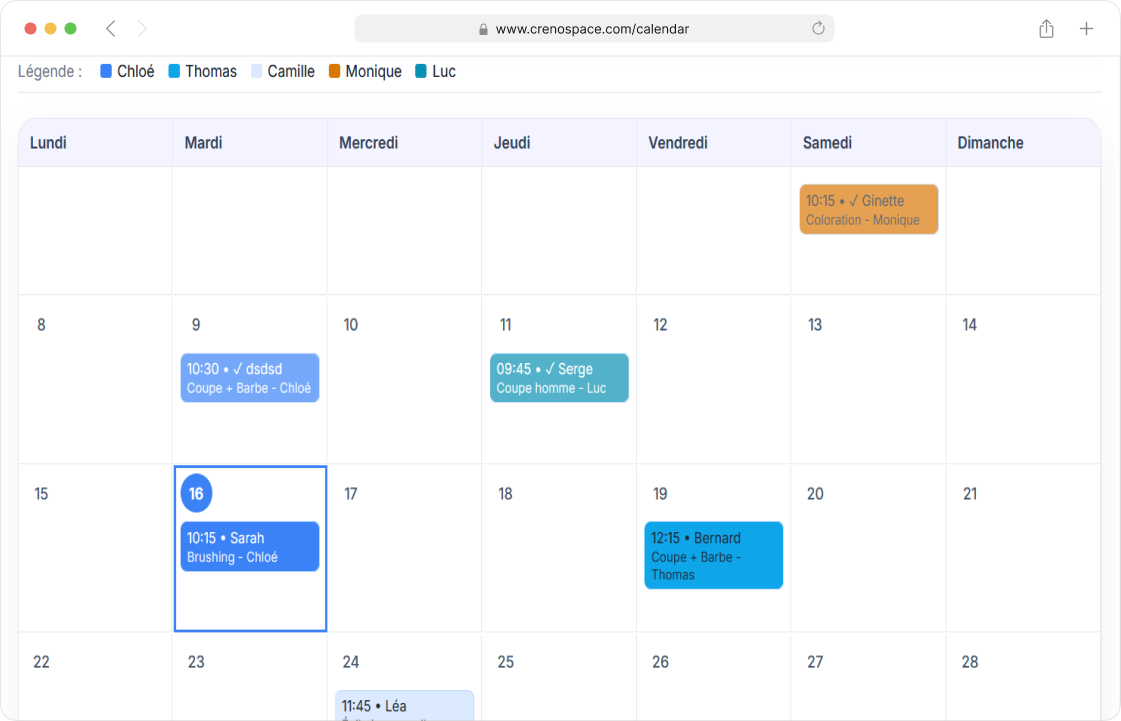Select the Sarah Brushing appointment
This screenshot has width=1121, height=721.
pos(249,547)
